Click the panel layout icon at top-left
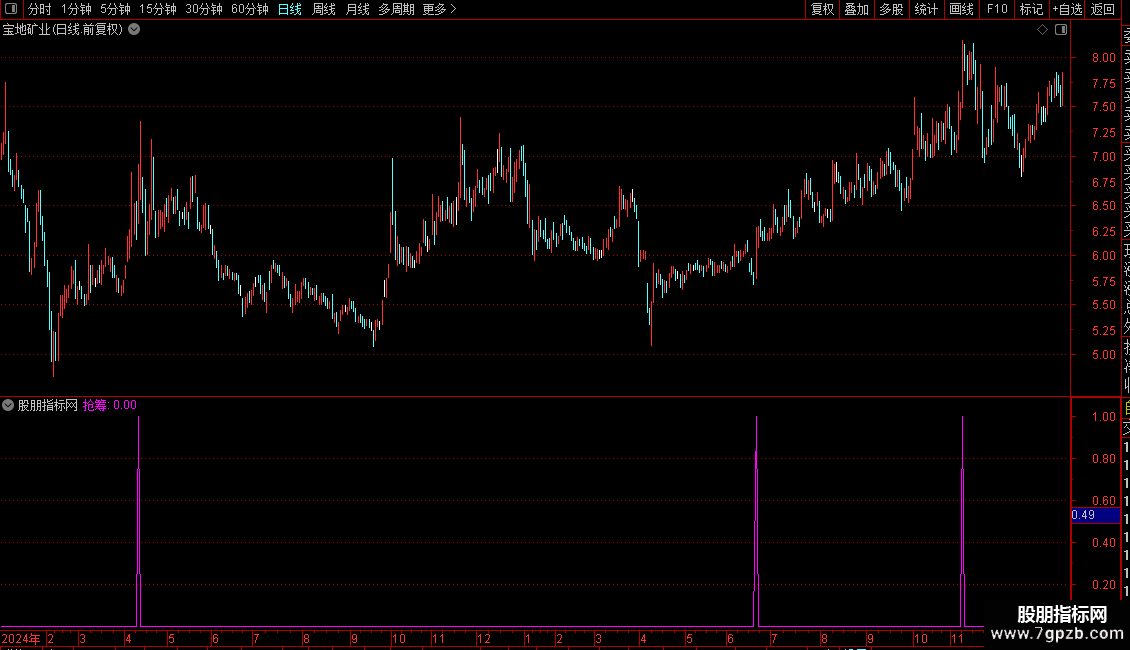1130x650 pixels. (x=11, y=9)
